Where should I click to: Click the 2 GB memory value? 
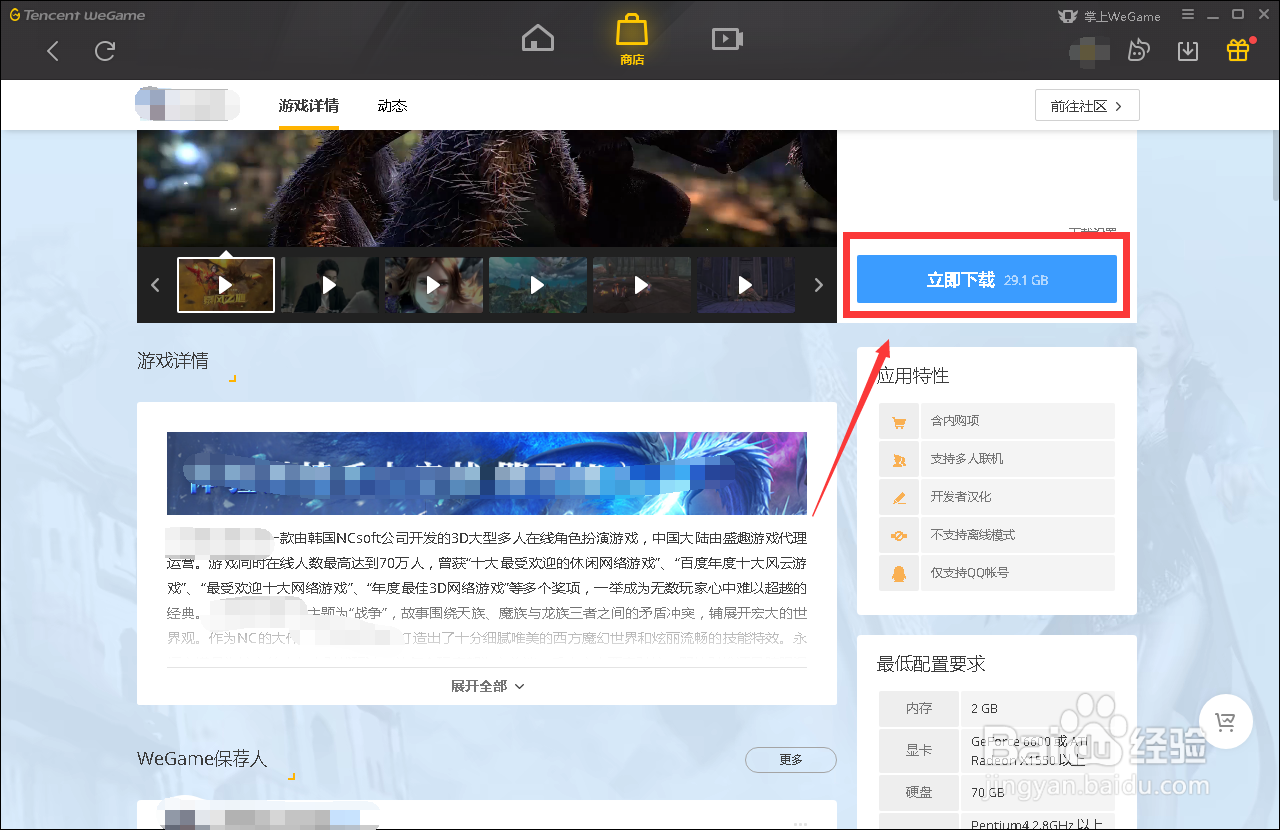pyautogui.click(x=985, y=708)
